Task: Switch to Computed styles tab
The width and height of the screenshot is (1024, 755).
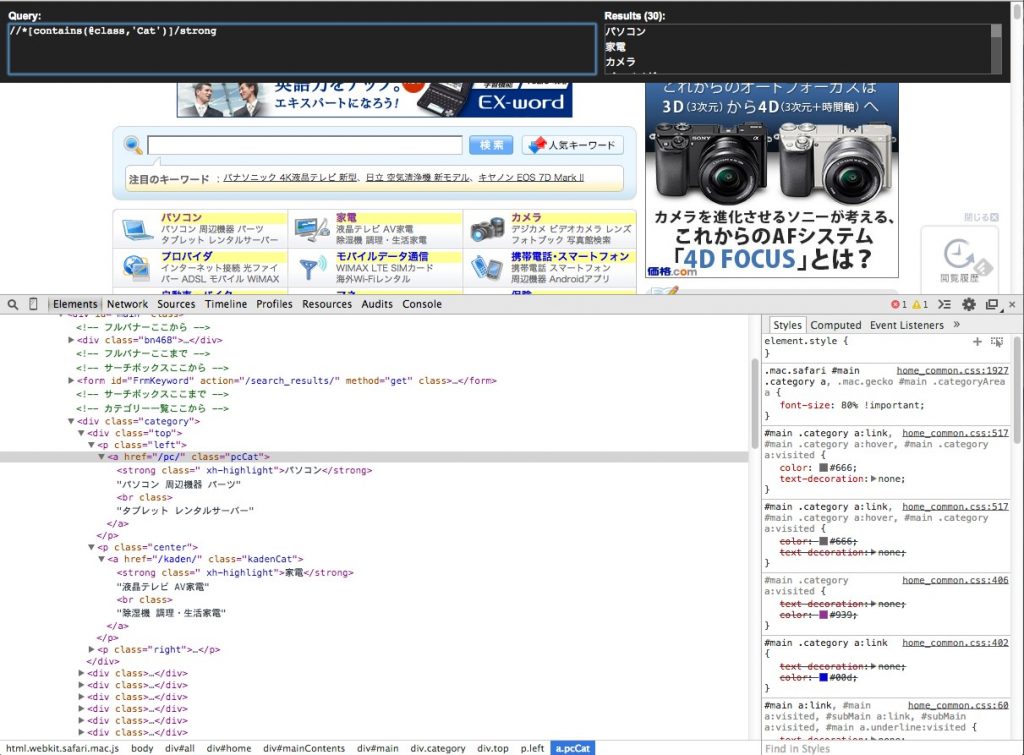Action: (835, 325)
